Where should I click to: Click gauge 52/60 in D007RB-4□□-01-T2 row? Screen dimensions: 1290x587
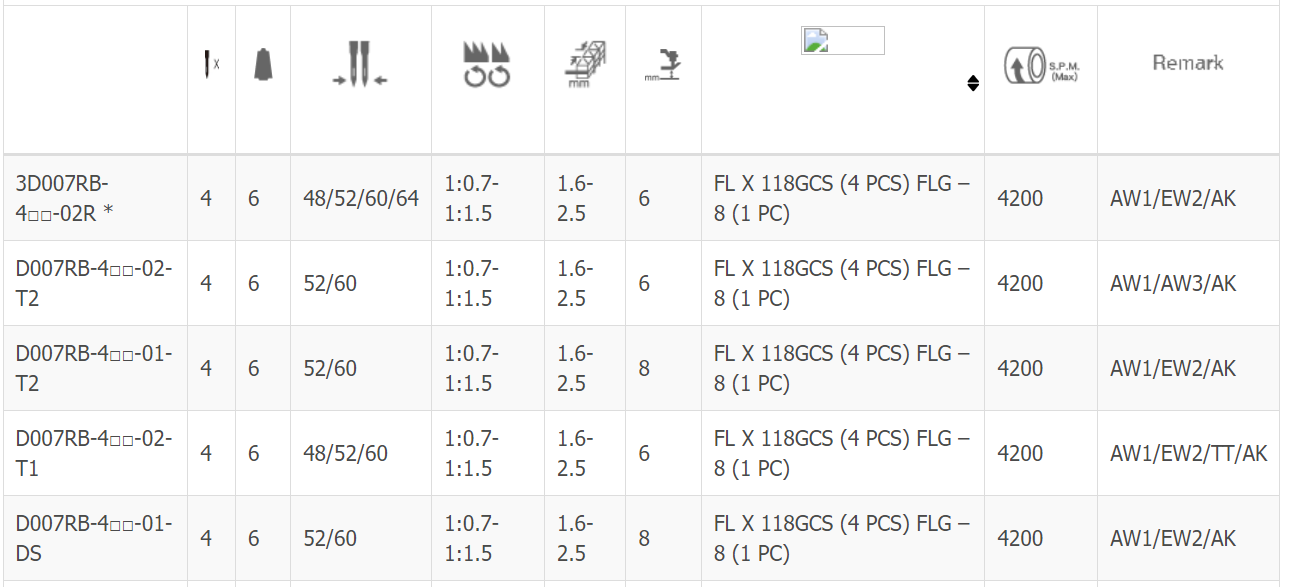click(x=330, y=368)
